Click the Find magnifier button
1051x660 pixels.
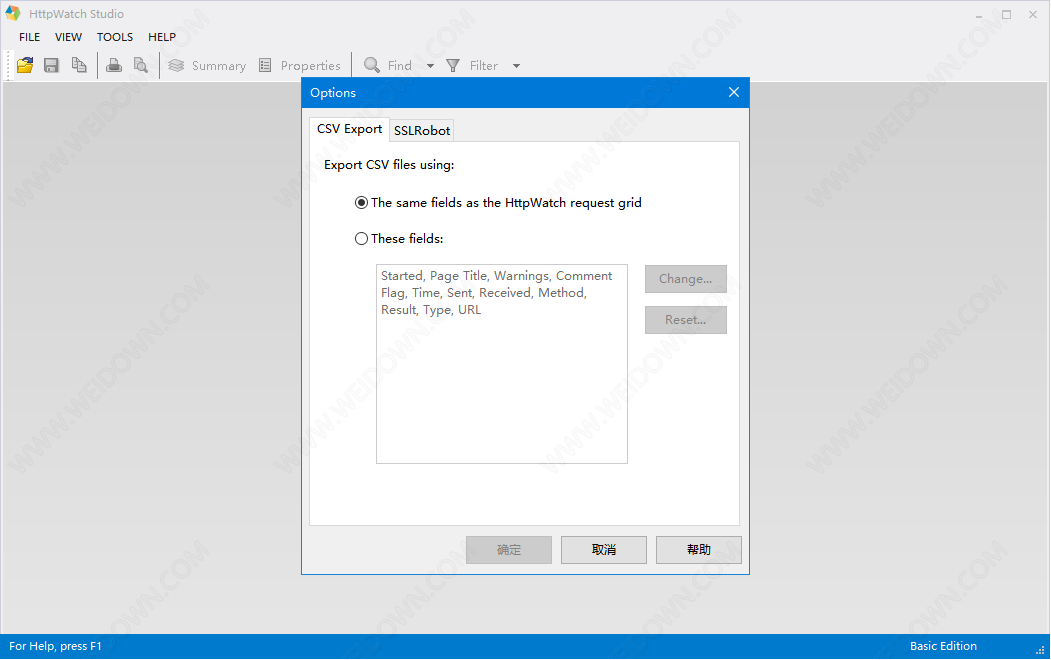[x=388, y=66]
